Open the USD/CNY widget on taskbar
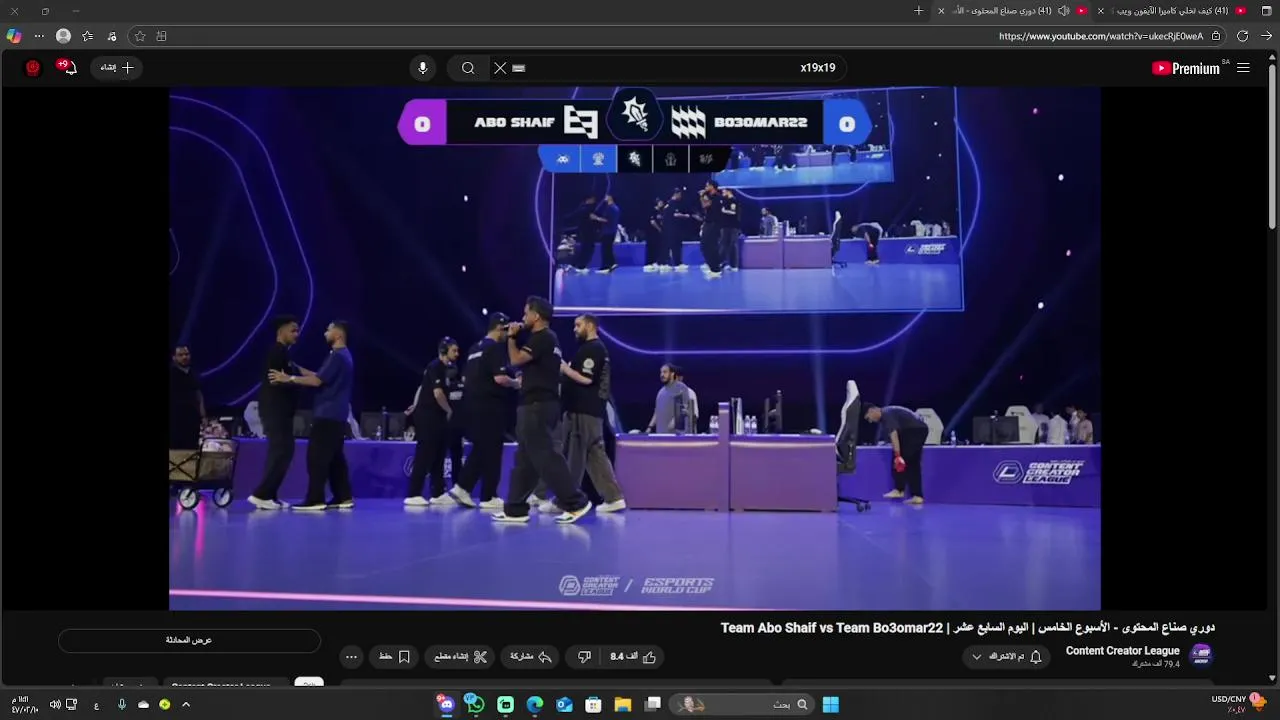This screenshot has height=720, width=1280. pyautogui.click(x=1239, y=704)
